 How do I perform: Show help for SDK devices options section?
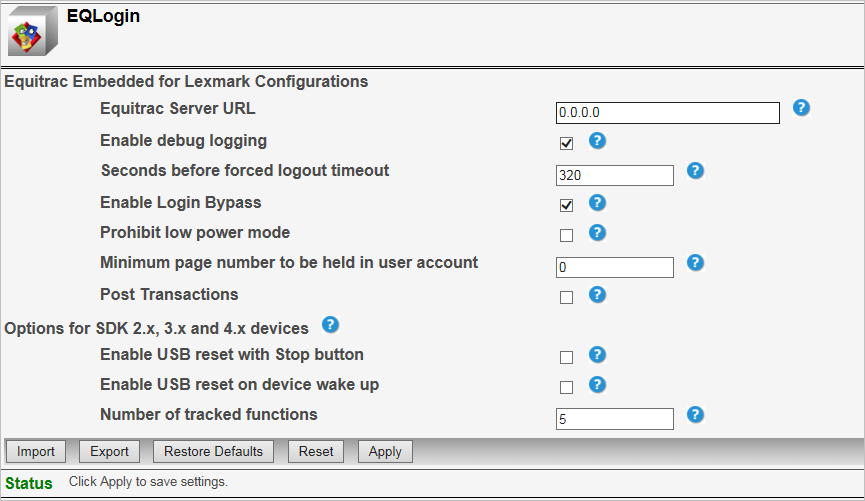[x=330, y=325]
